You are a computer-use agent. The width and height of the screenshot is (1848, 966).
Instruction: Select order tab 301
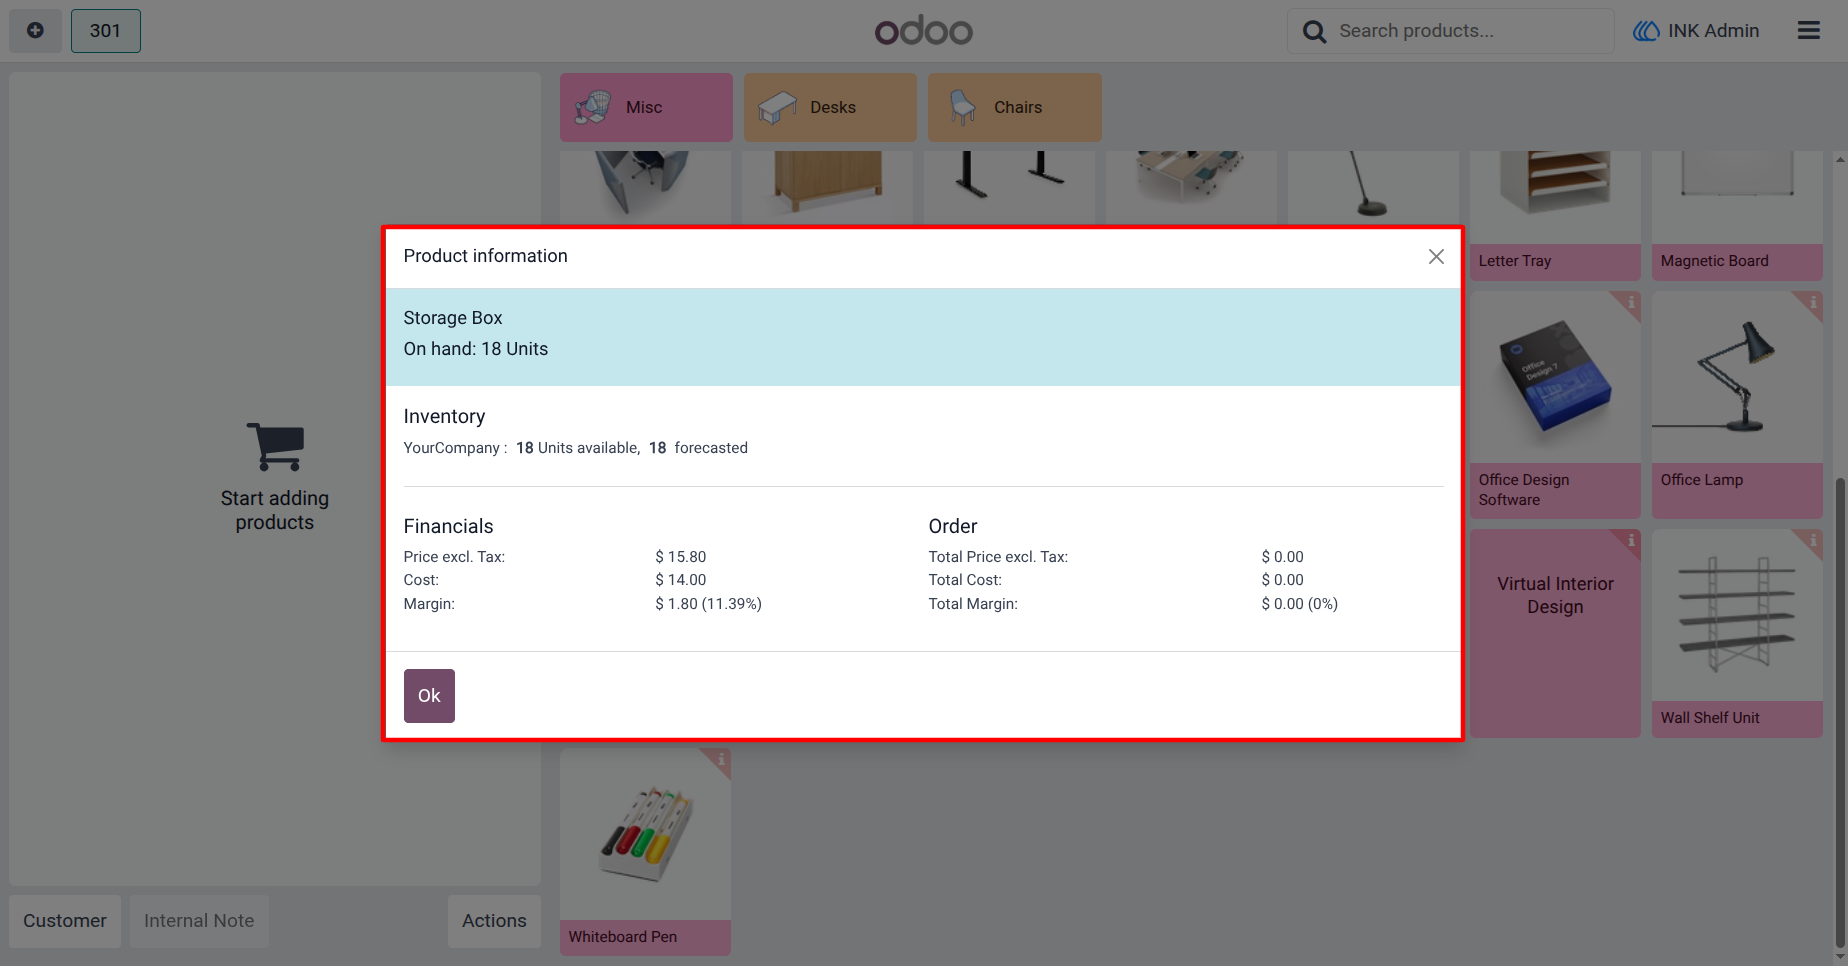coord(105,31)
